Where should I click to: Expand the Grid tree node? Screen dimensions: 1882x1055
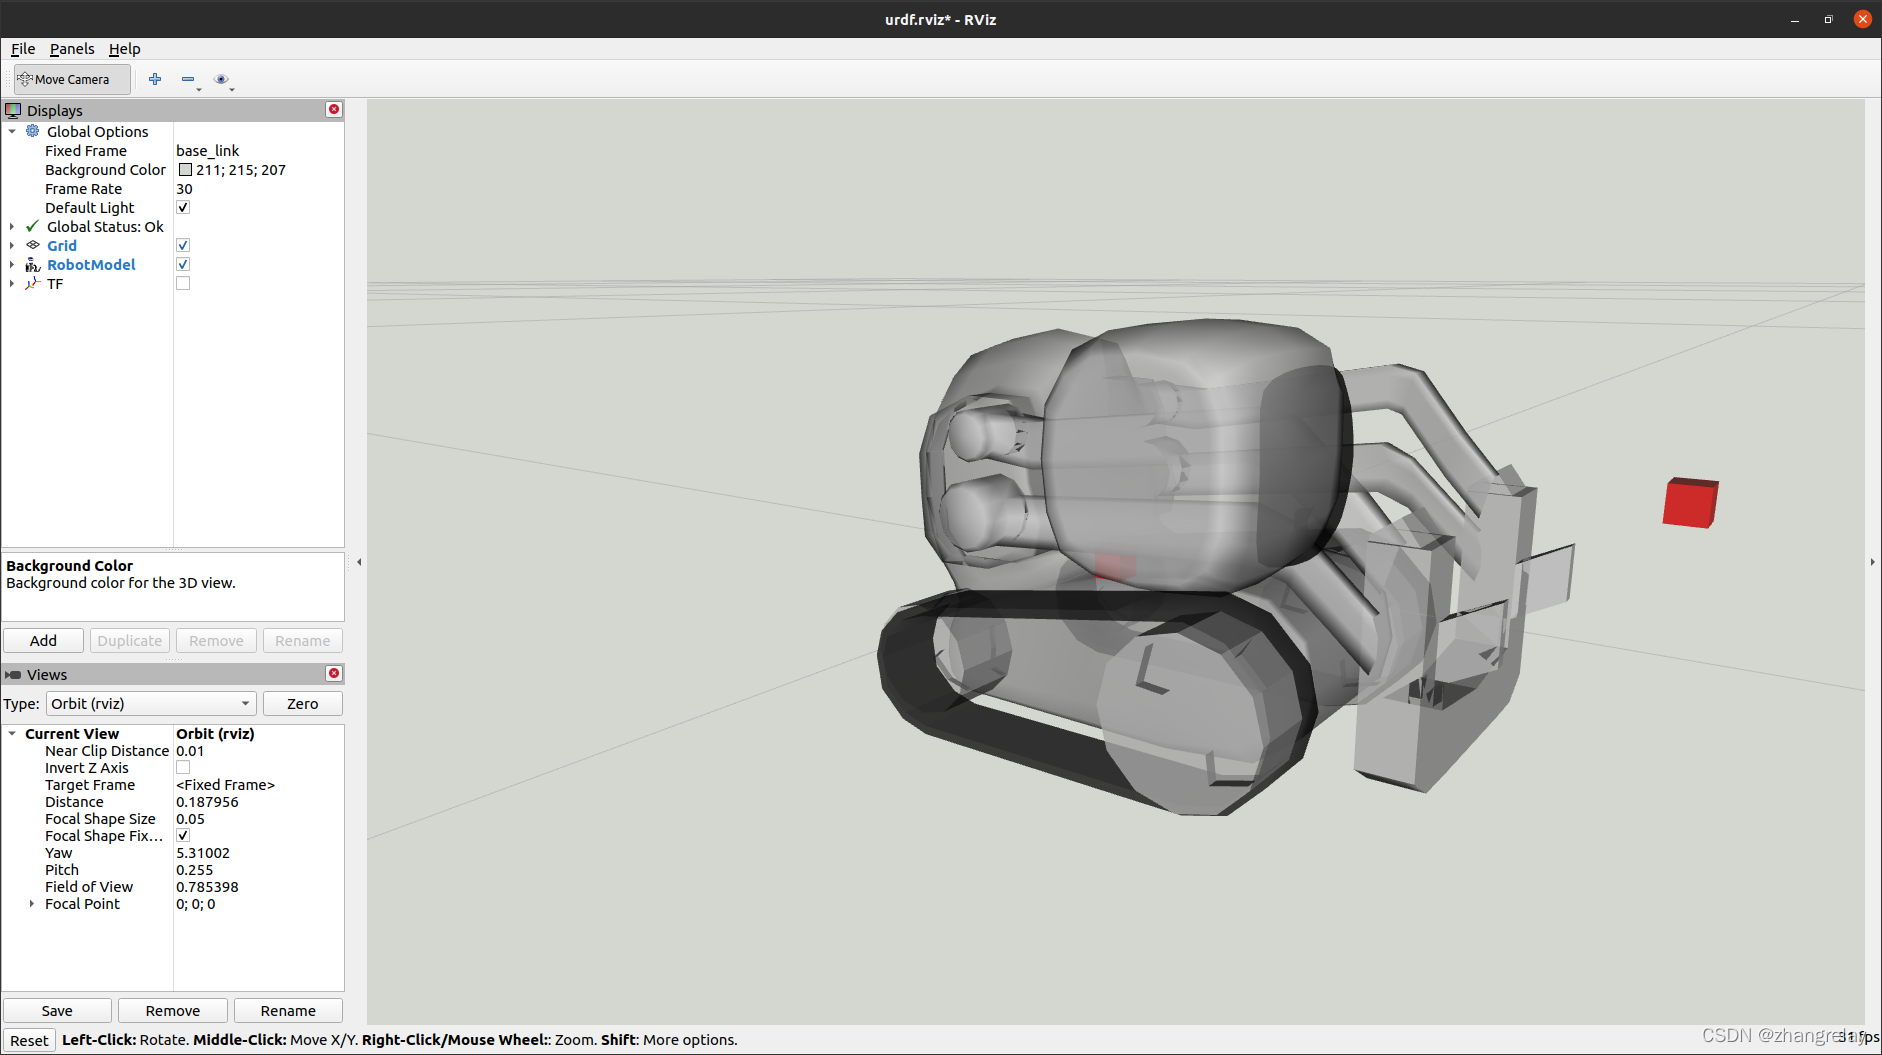coord(12,245)
